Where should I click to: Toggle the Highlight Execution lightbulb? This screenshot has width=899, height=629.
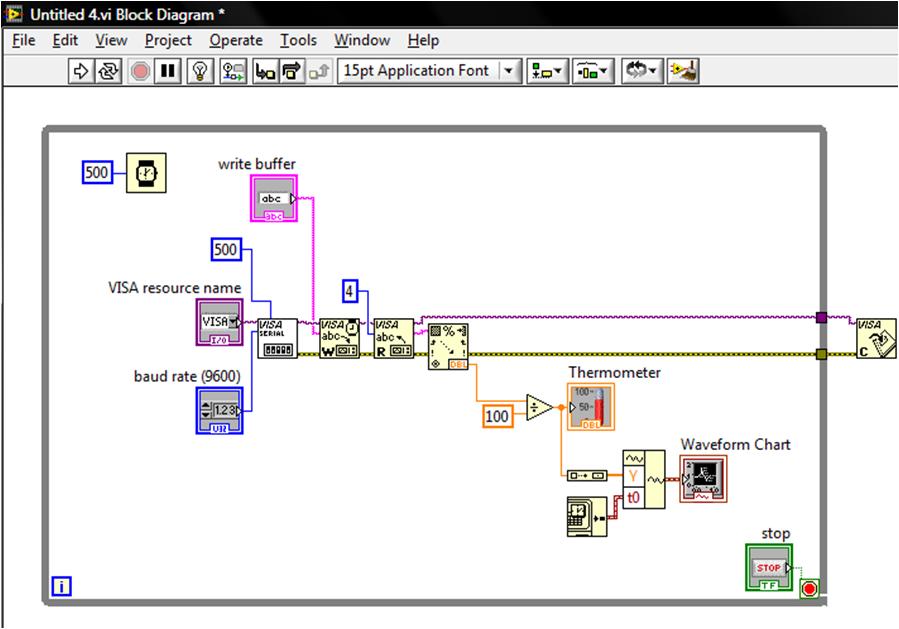point(201,71)
